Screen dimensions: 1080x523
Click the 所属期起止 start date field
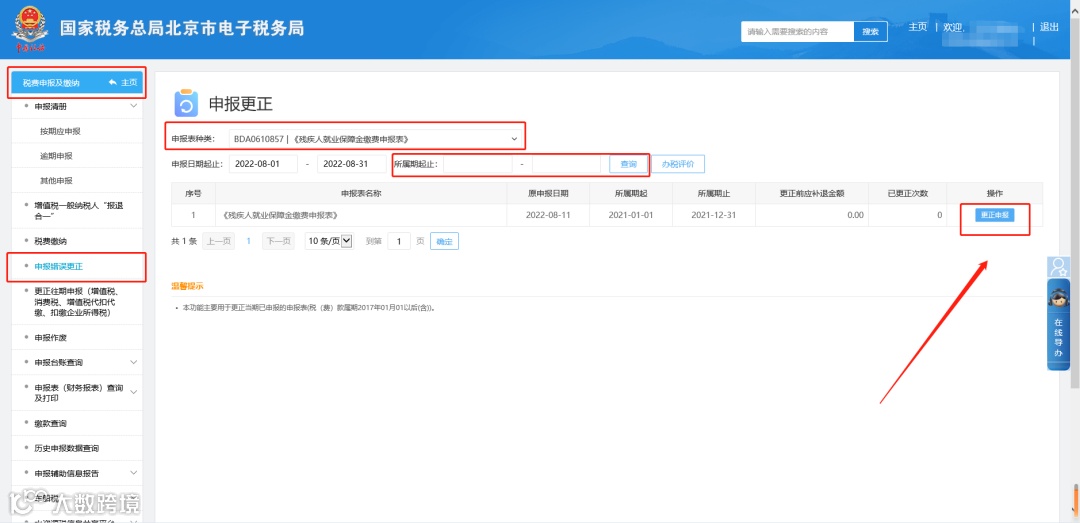(x=478, y=164)
